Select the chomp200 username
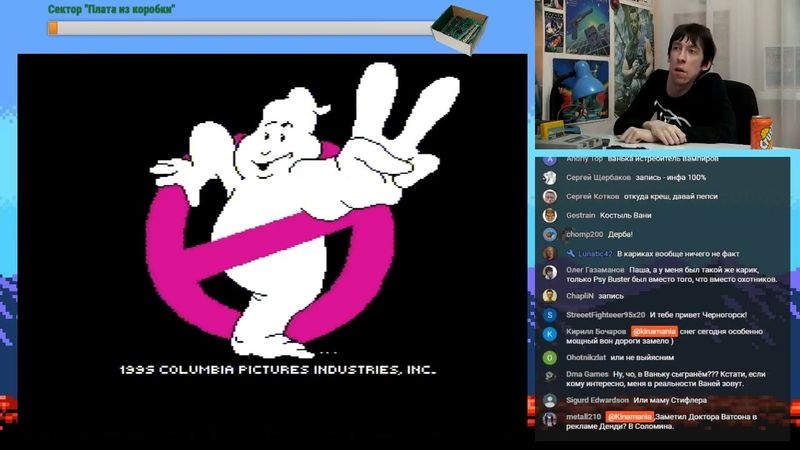This screenshot has height=450, width=800. 585,234
